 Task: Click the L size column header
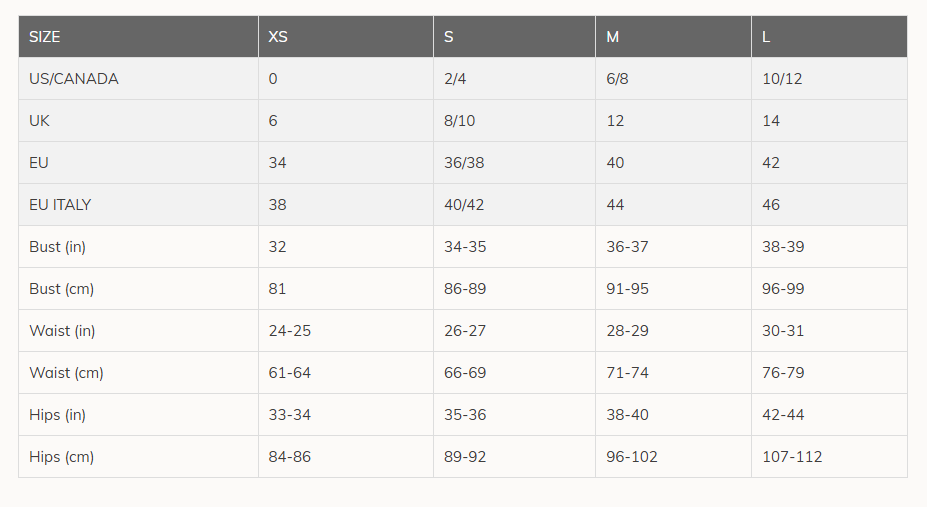coord(766,37)
